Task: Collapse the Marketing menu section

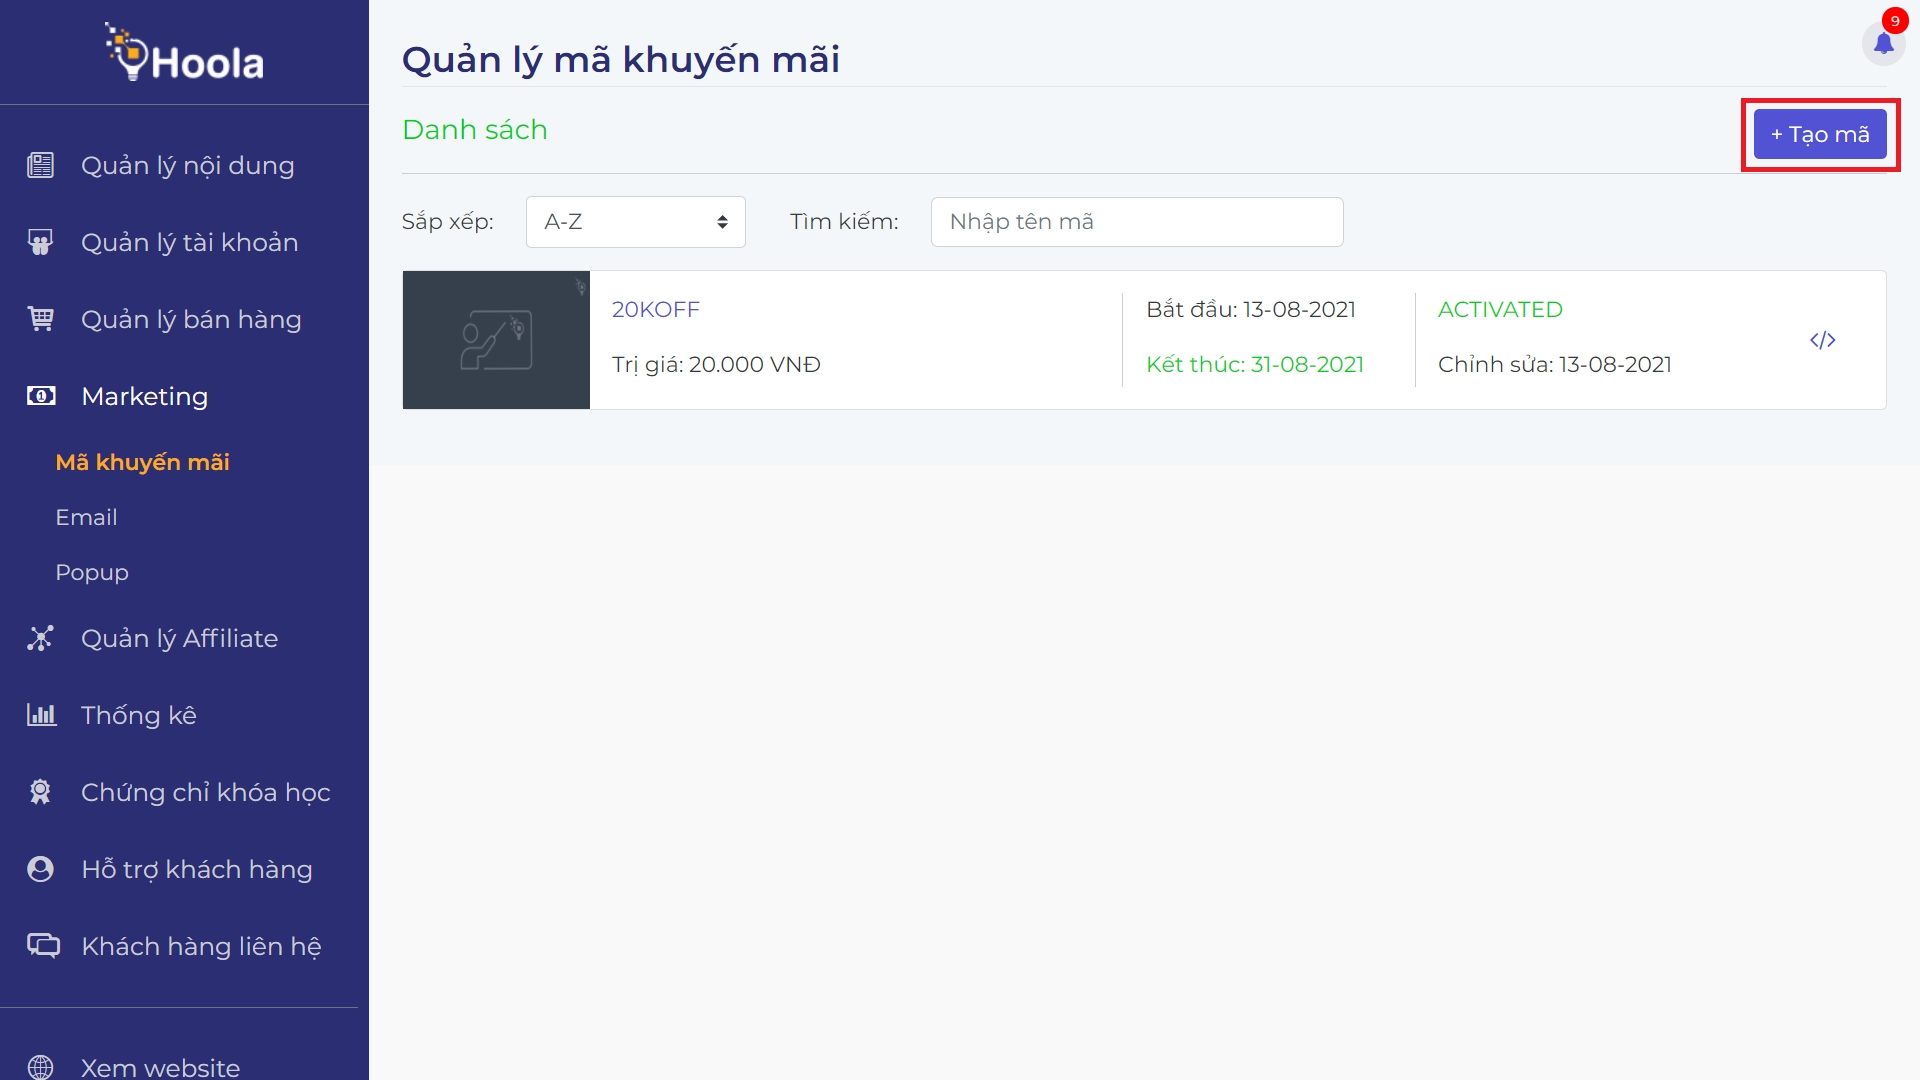Action: [x=145, y=396]
